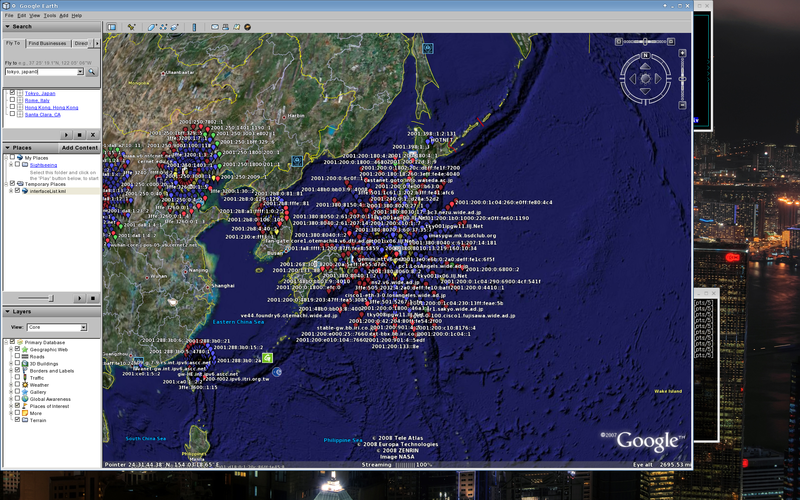Click the tilt slider left end button
Image resolution: width=800 pixels, height=500 pixels.
pos(619,42)
